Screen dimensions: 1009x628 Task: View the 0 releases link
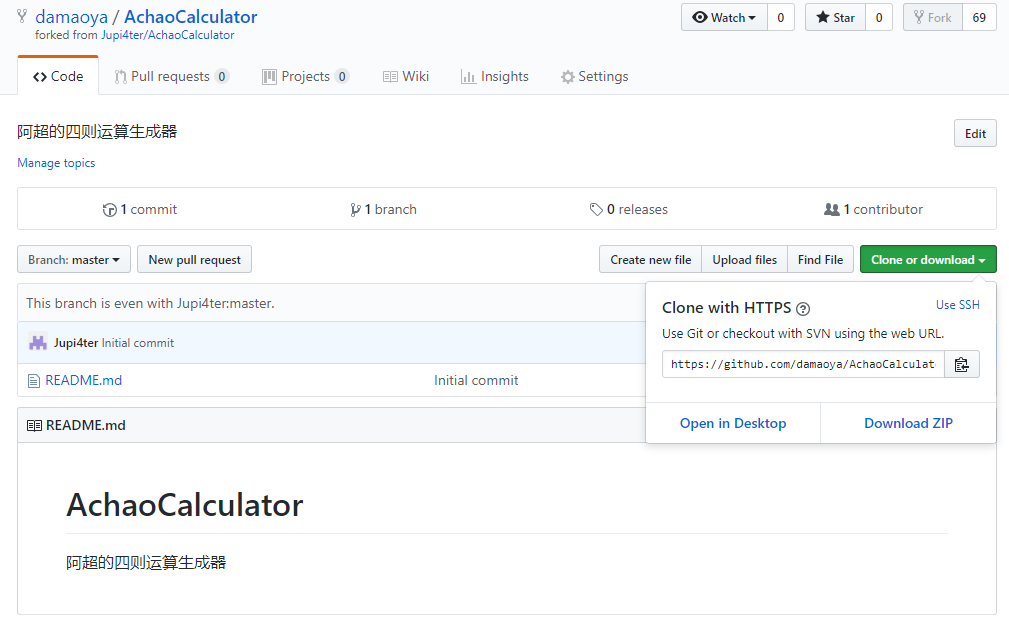[x=629, y=209]
